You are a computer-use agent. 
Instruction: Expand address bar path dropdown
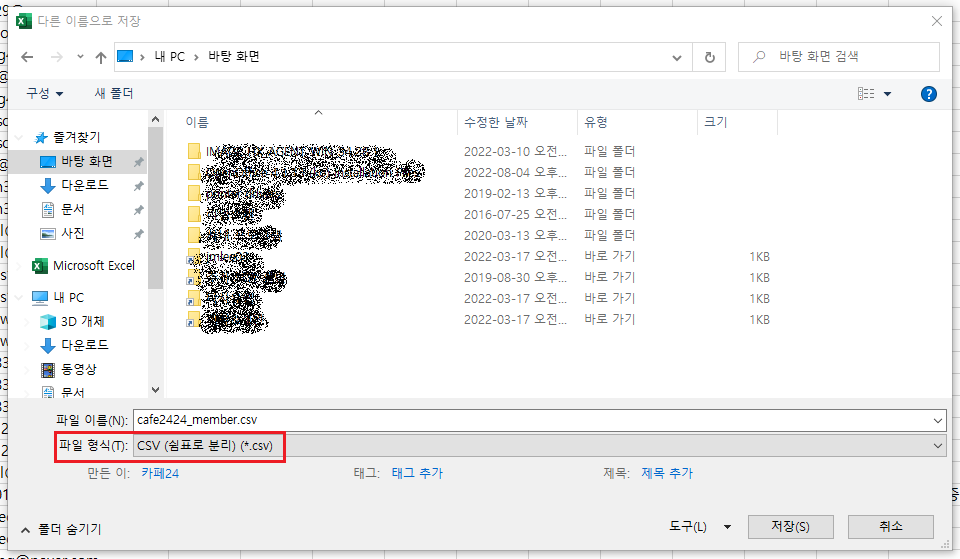point(677,58)
